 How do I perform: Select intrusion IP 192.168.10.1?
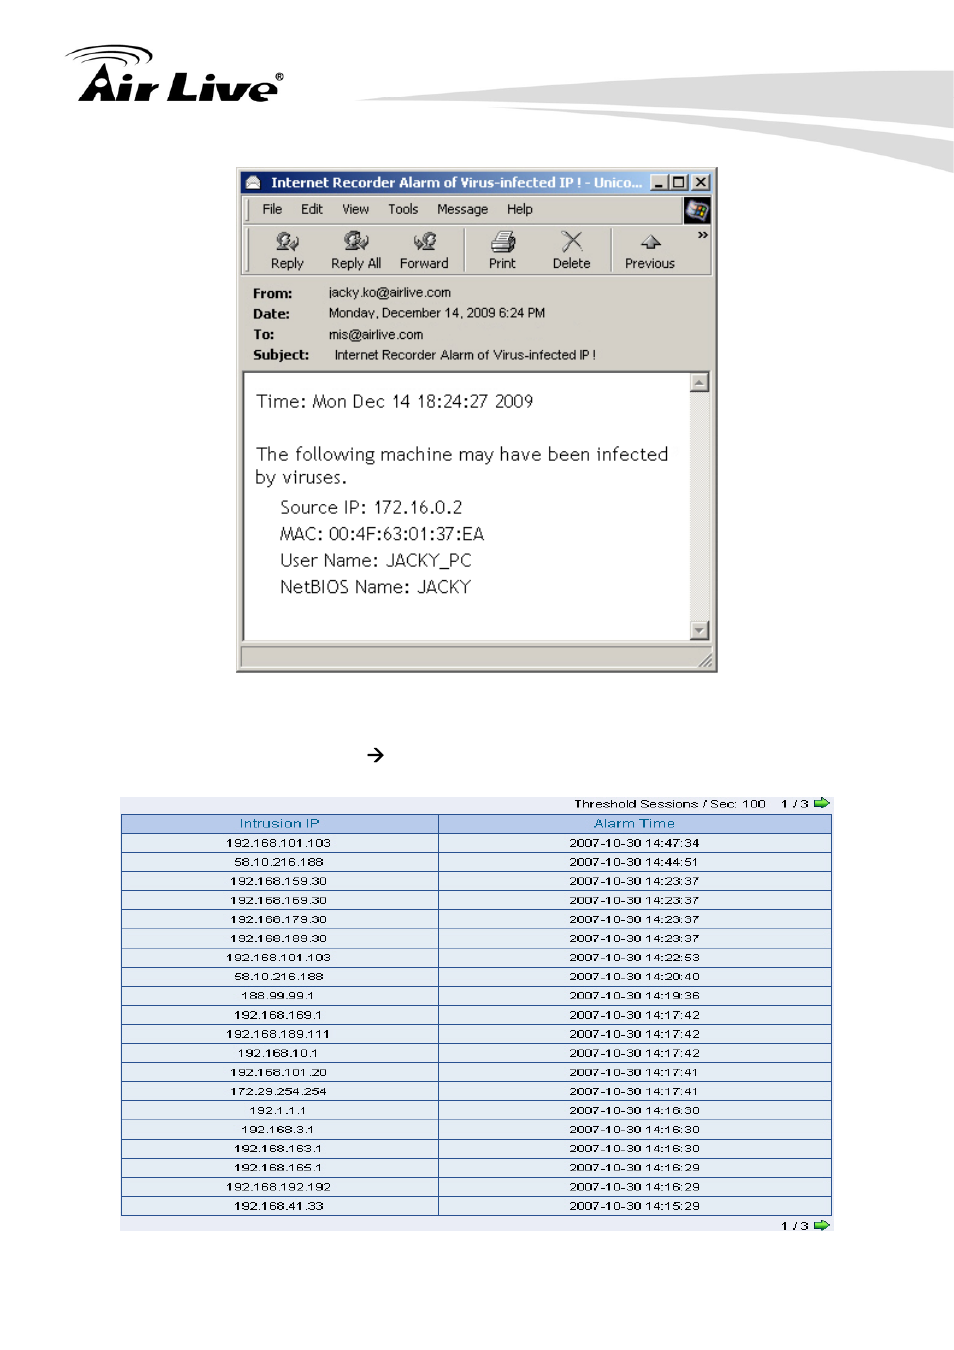pos(279,1053)
